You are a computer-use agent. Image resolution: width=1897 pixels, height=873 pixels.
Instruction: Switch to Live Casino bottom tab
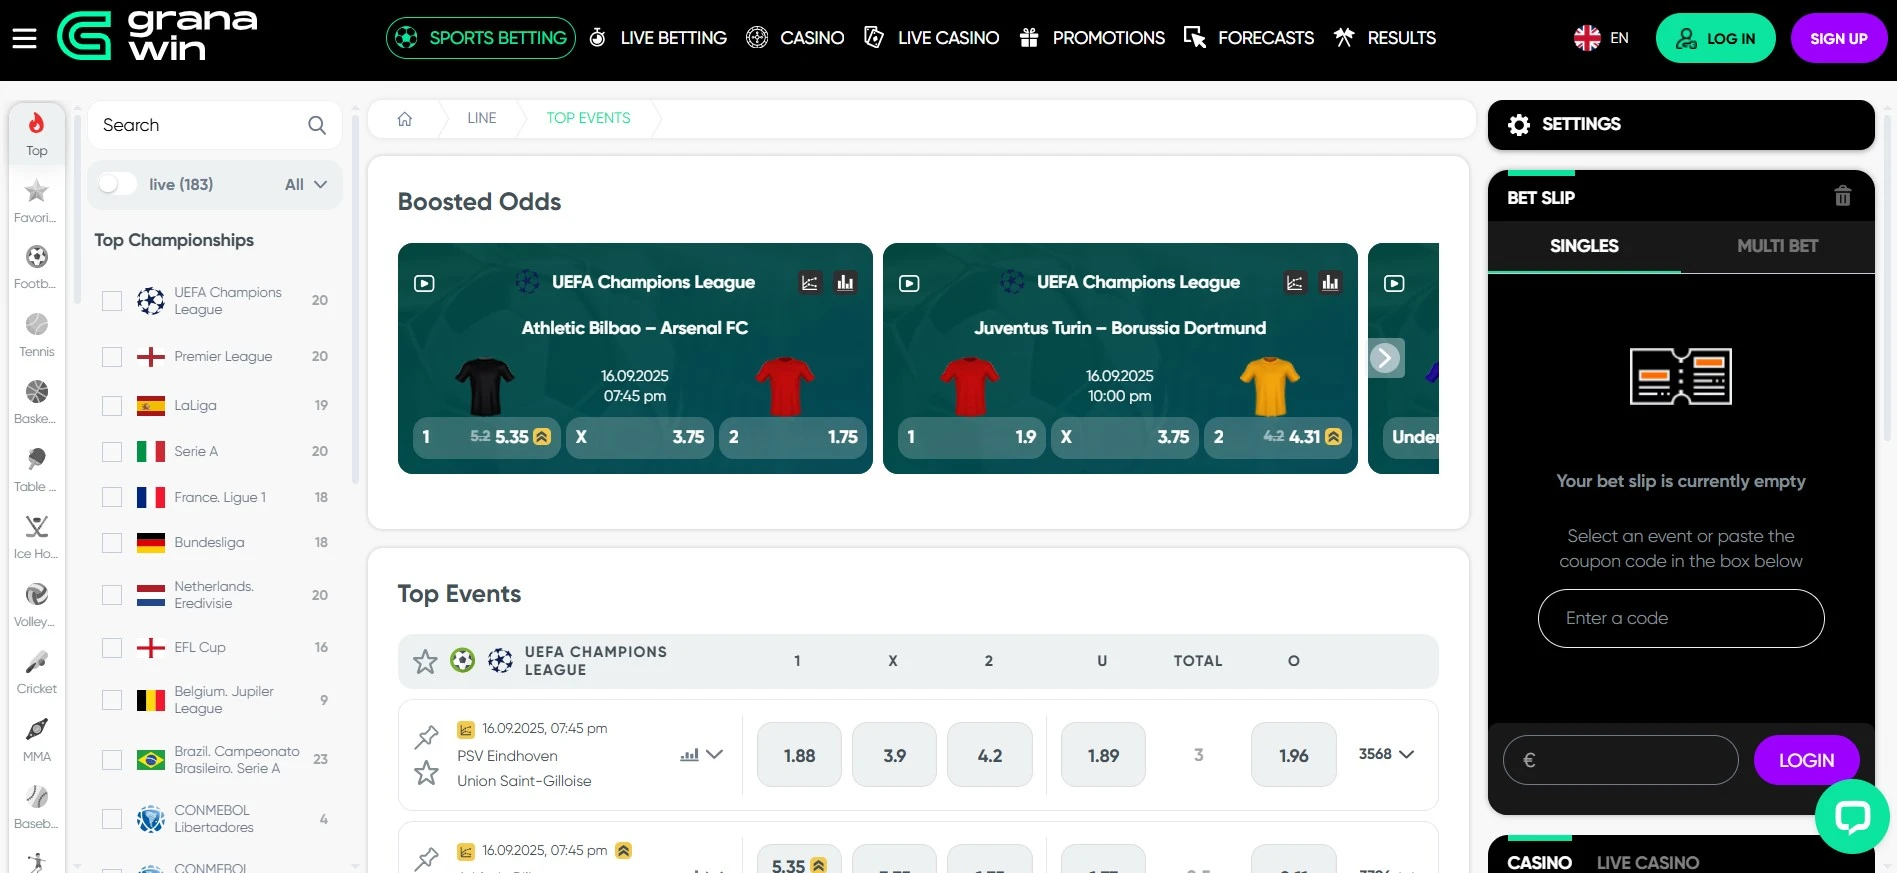pyautogui.click(x=1648, y=862)
